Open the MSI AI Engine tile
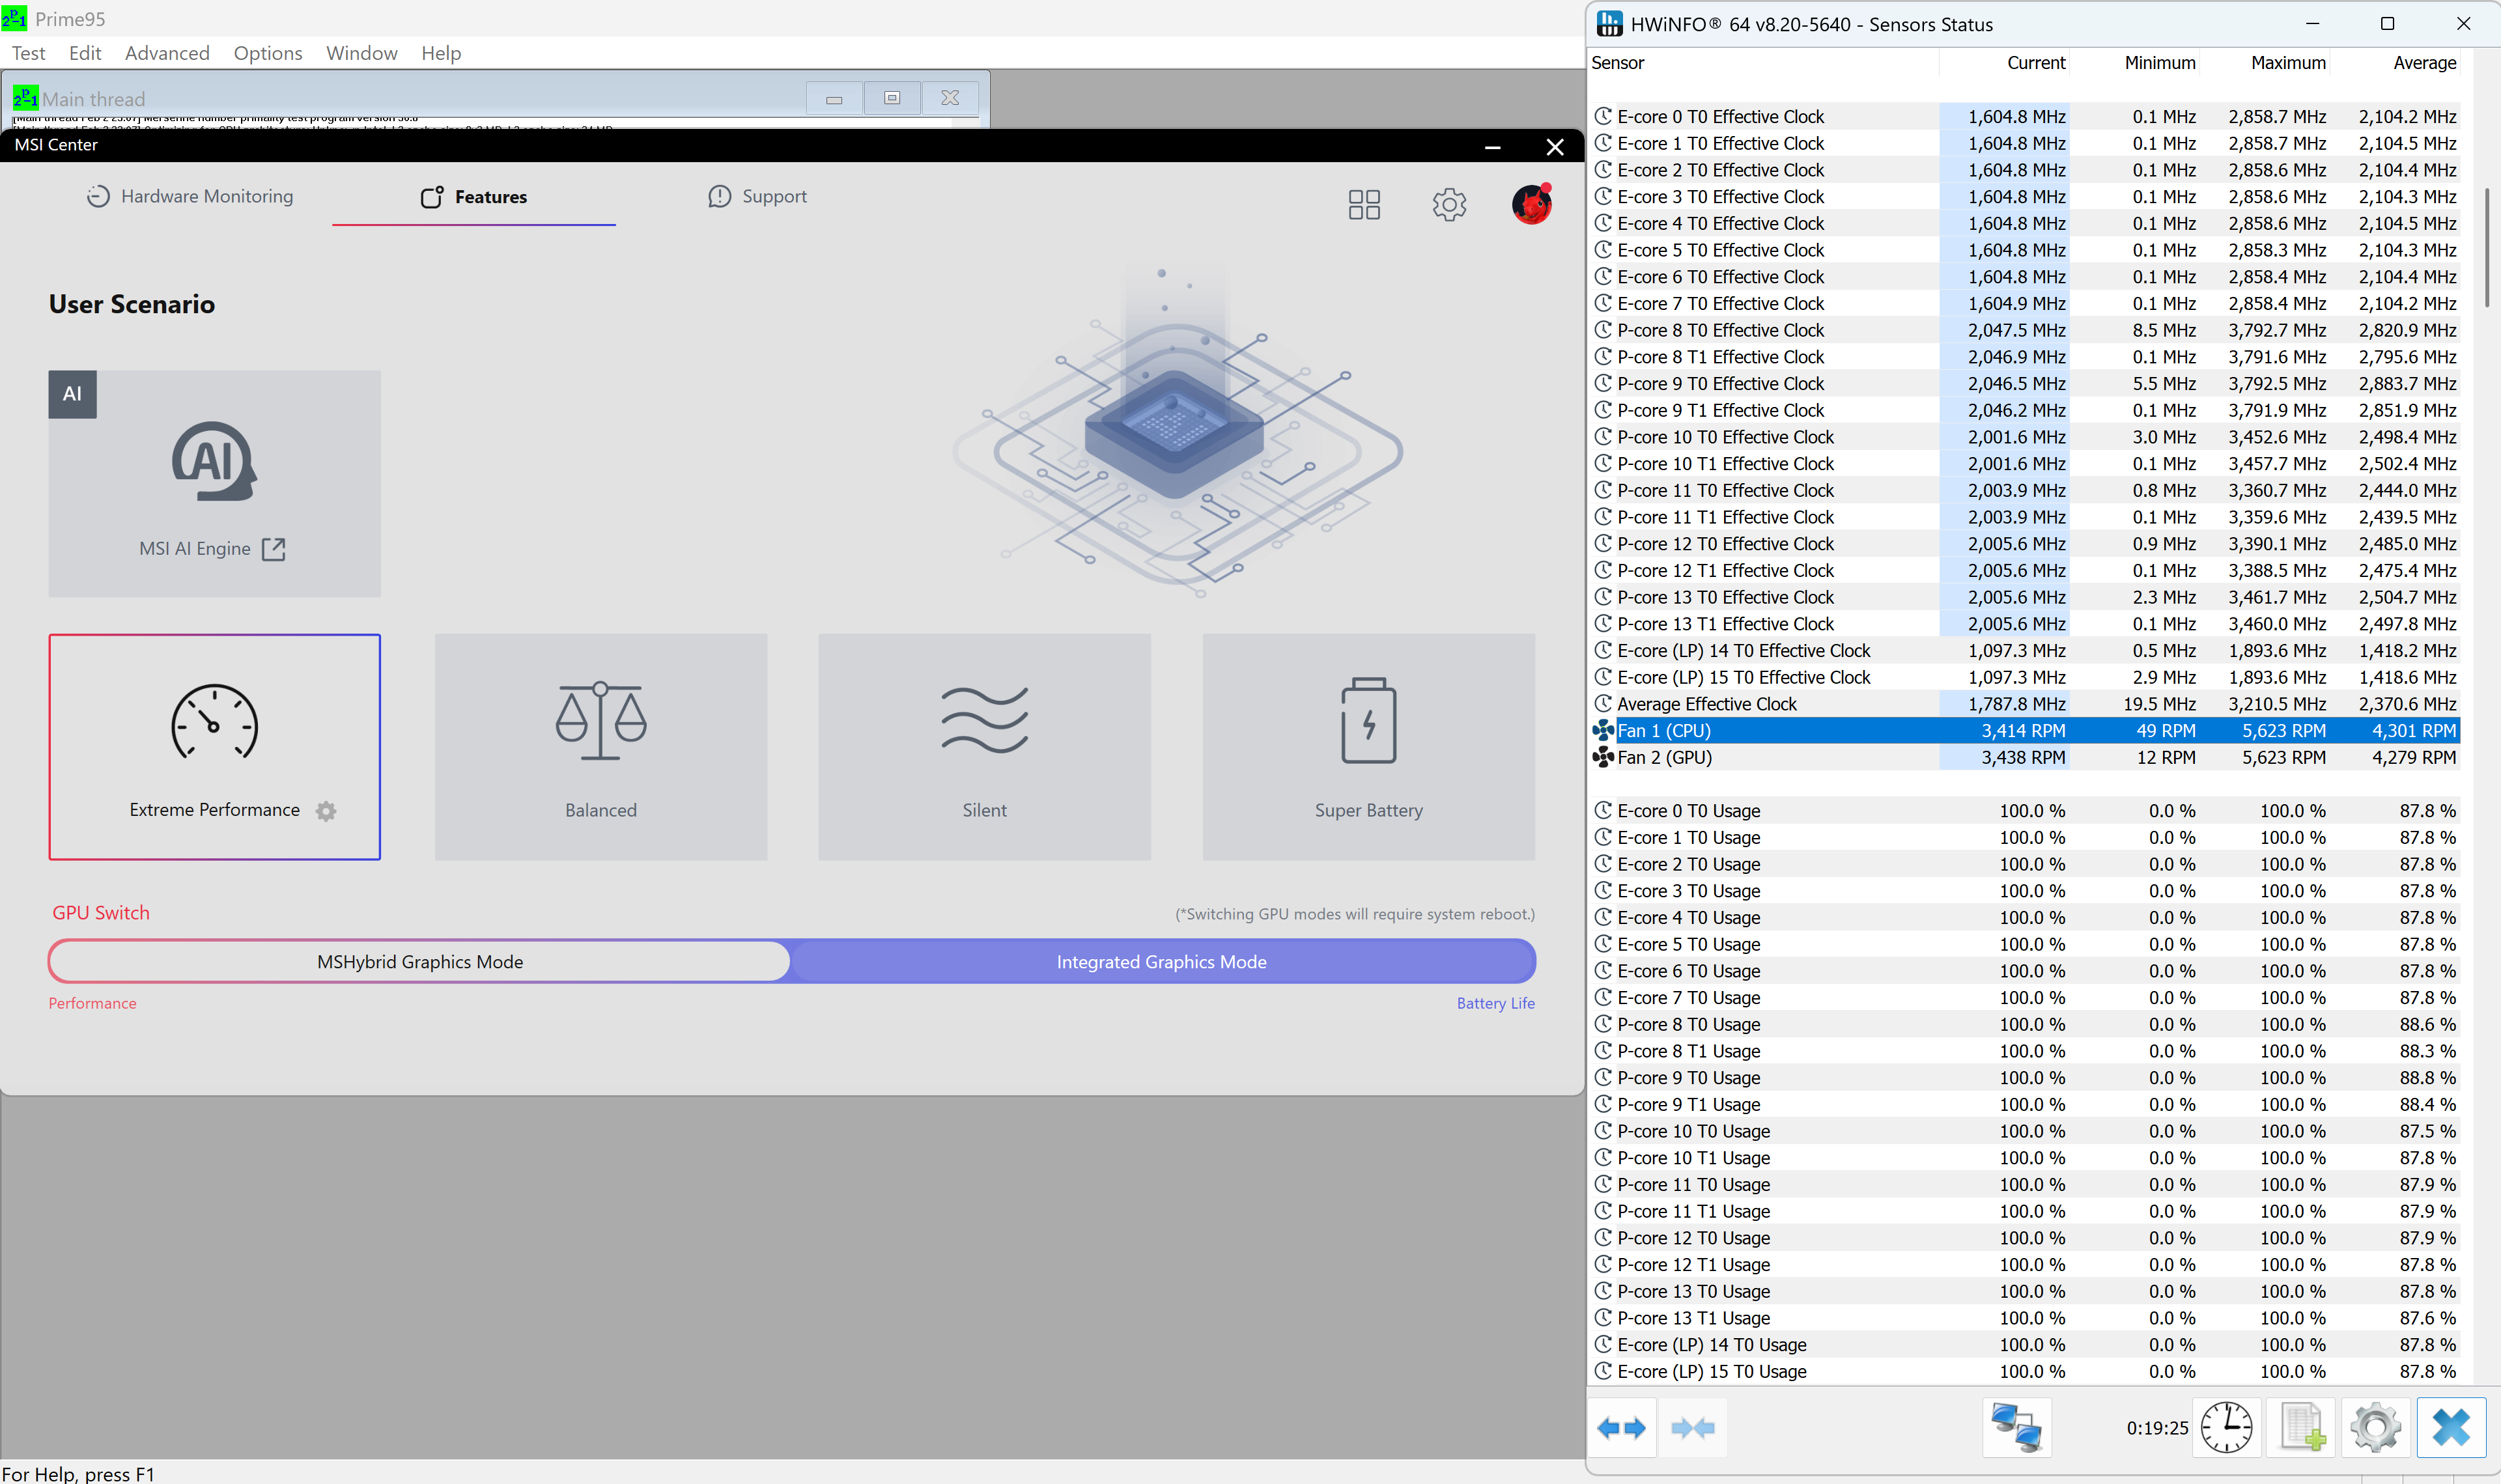2501x1484 pixels. [x=214, y=484]
